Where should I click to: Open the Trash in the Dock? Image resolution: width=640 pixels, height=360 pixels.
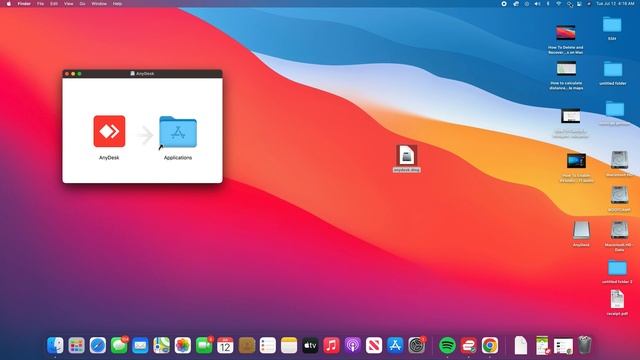pyautogui.click(x=585, y=346)
